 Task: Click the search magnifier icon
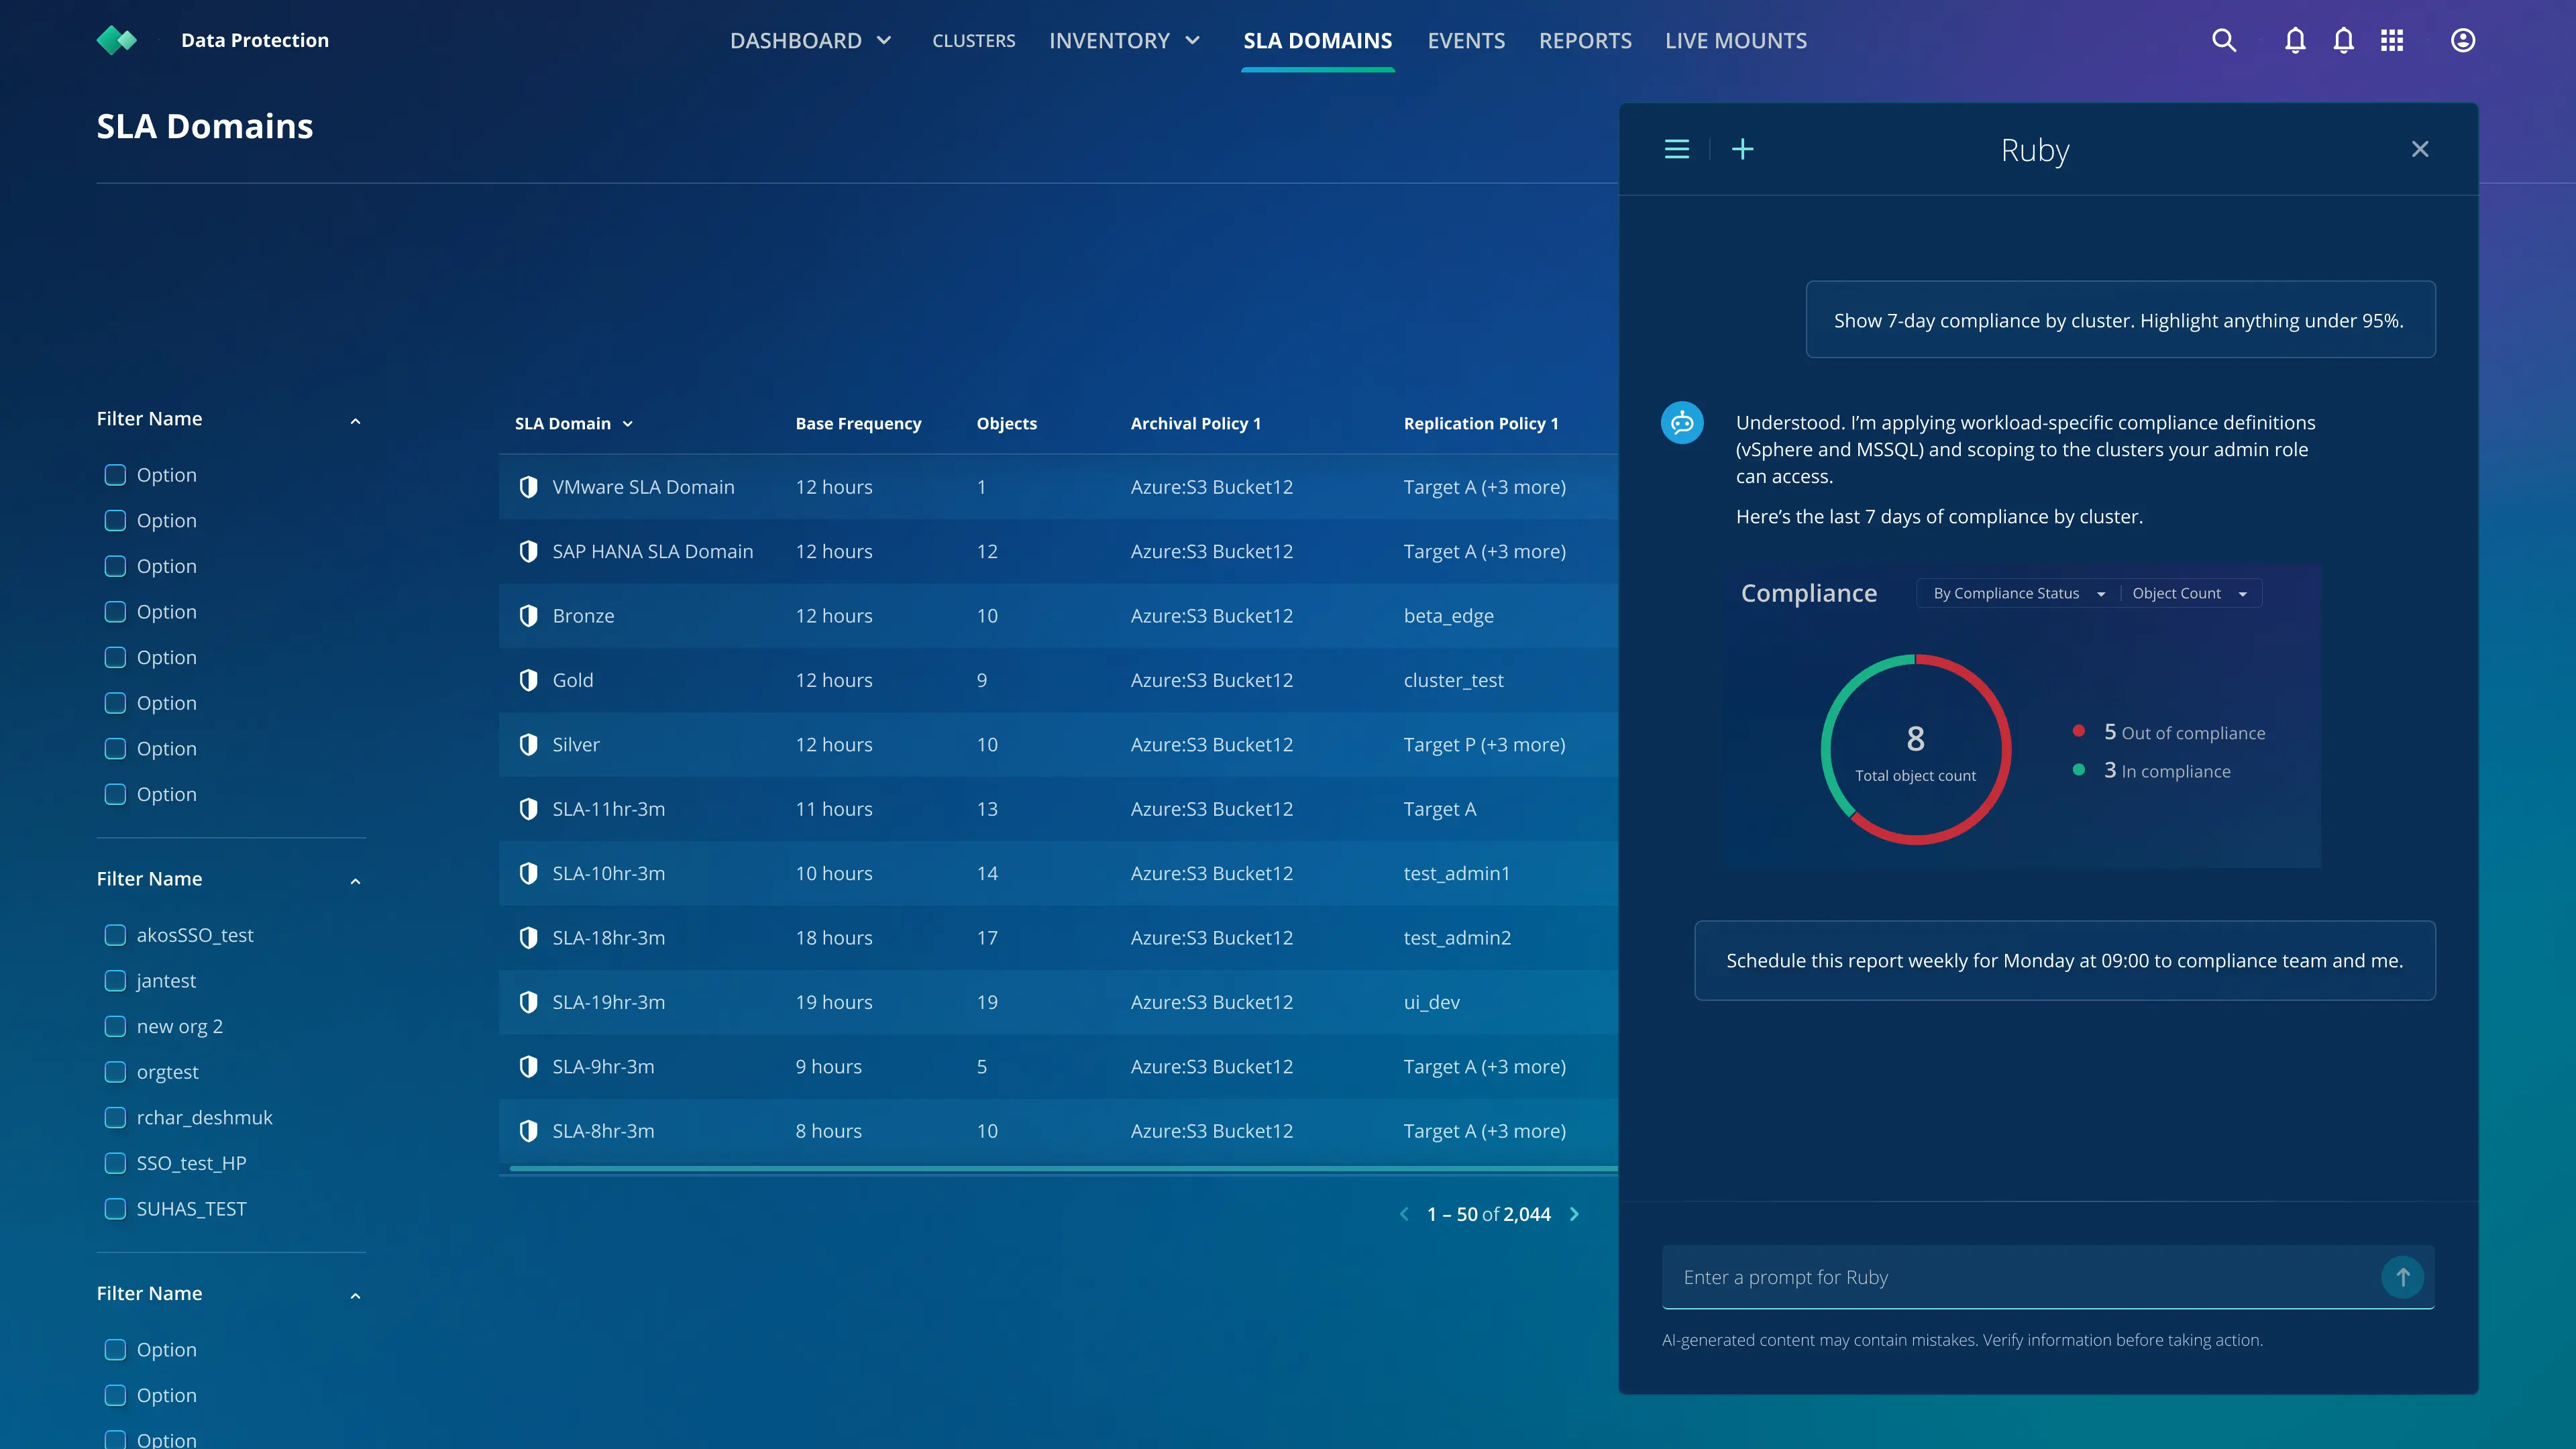(x=2223, y=40)
